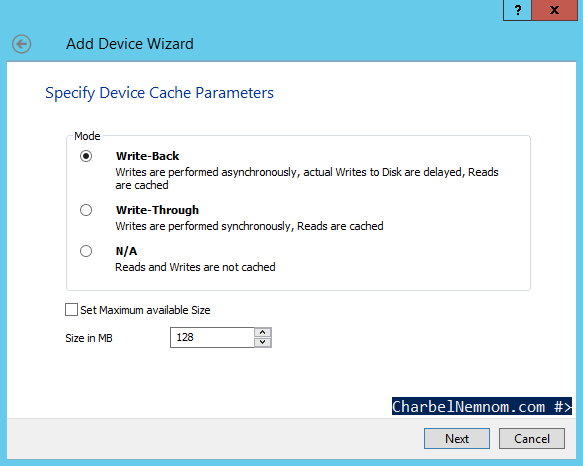
Task: Select the Write-Back cache mode
Action: (86, 156)
